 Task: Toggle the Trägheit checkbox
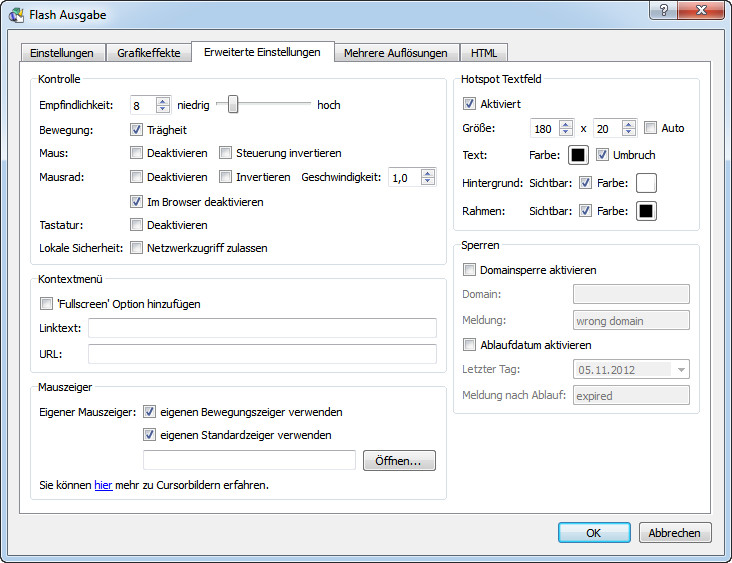(x=137, y=129)
